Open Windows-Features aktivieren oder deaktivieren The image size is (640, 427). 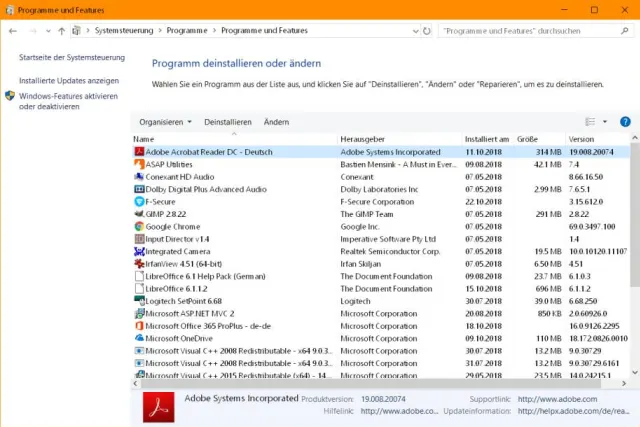point(68,101)
